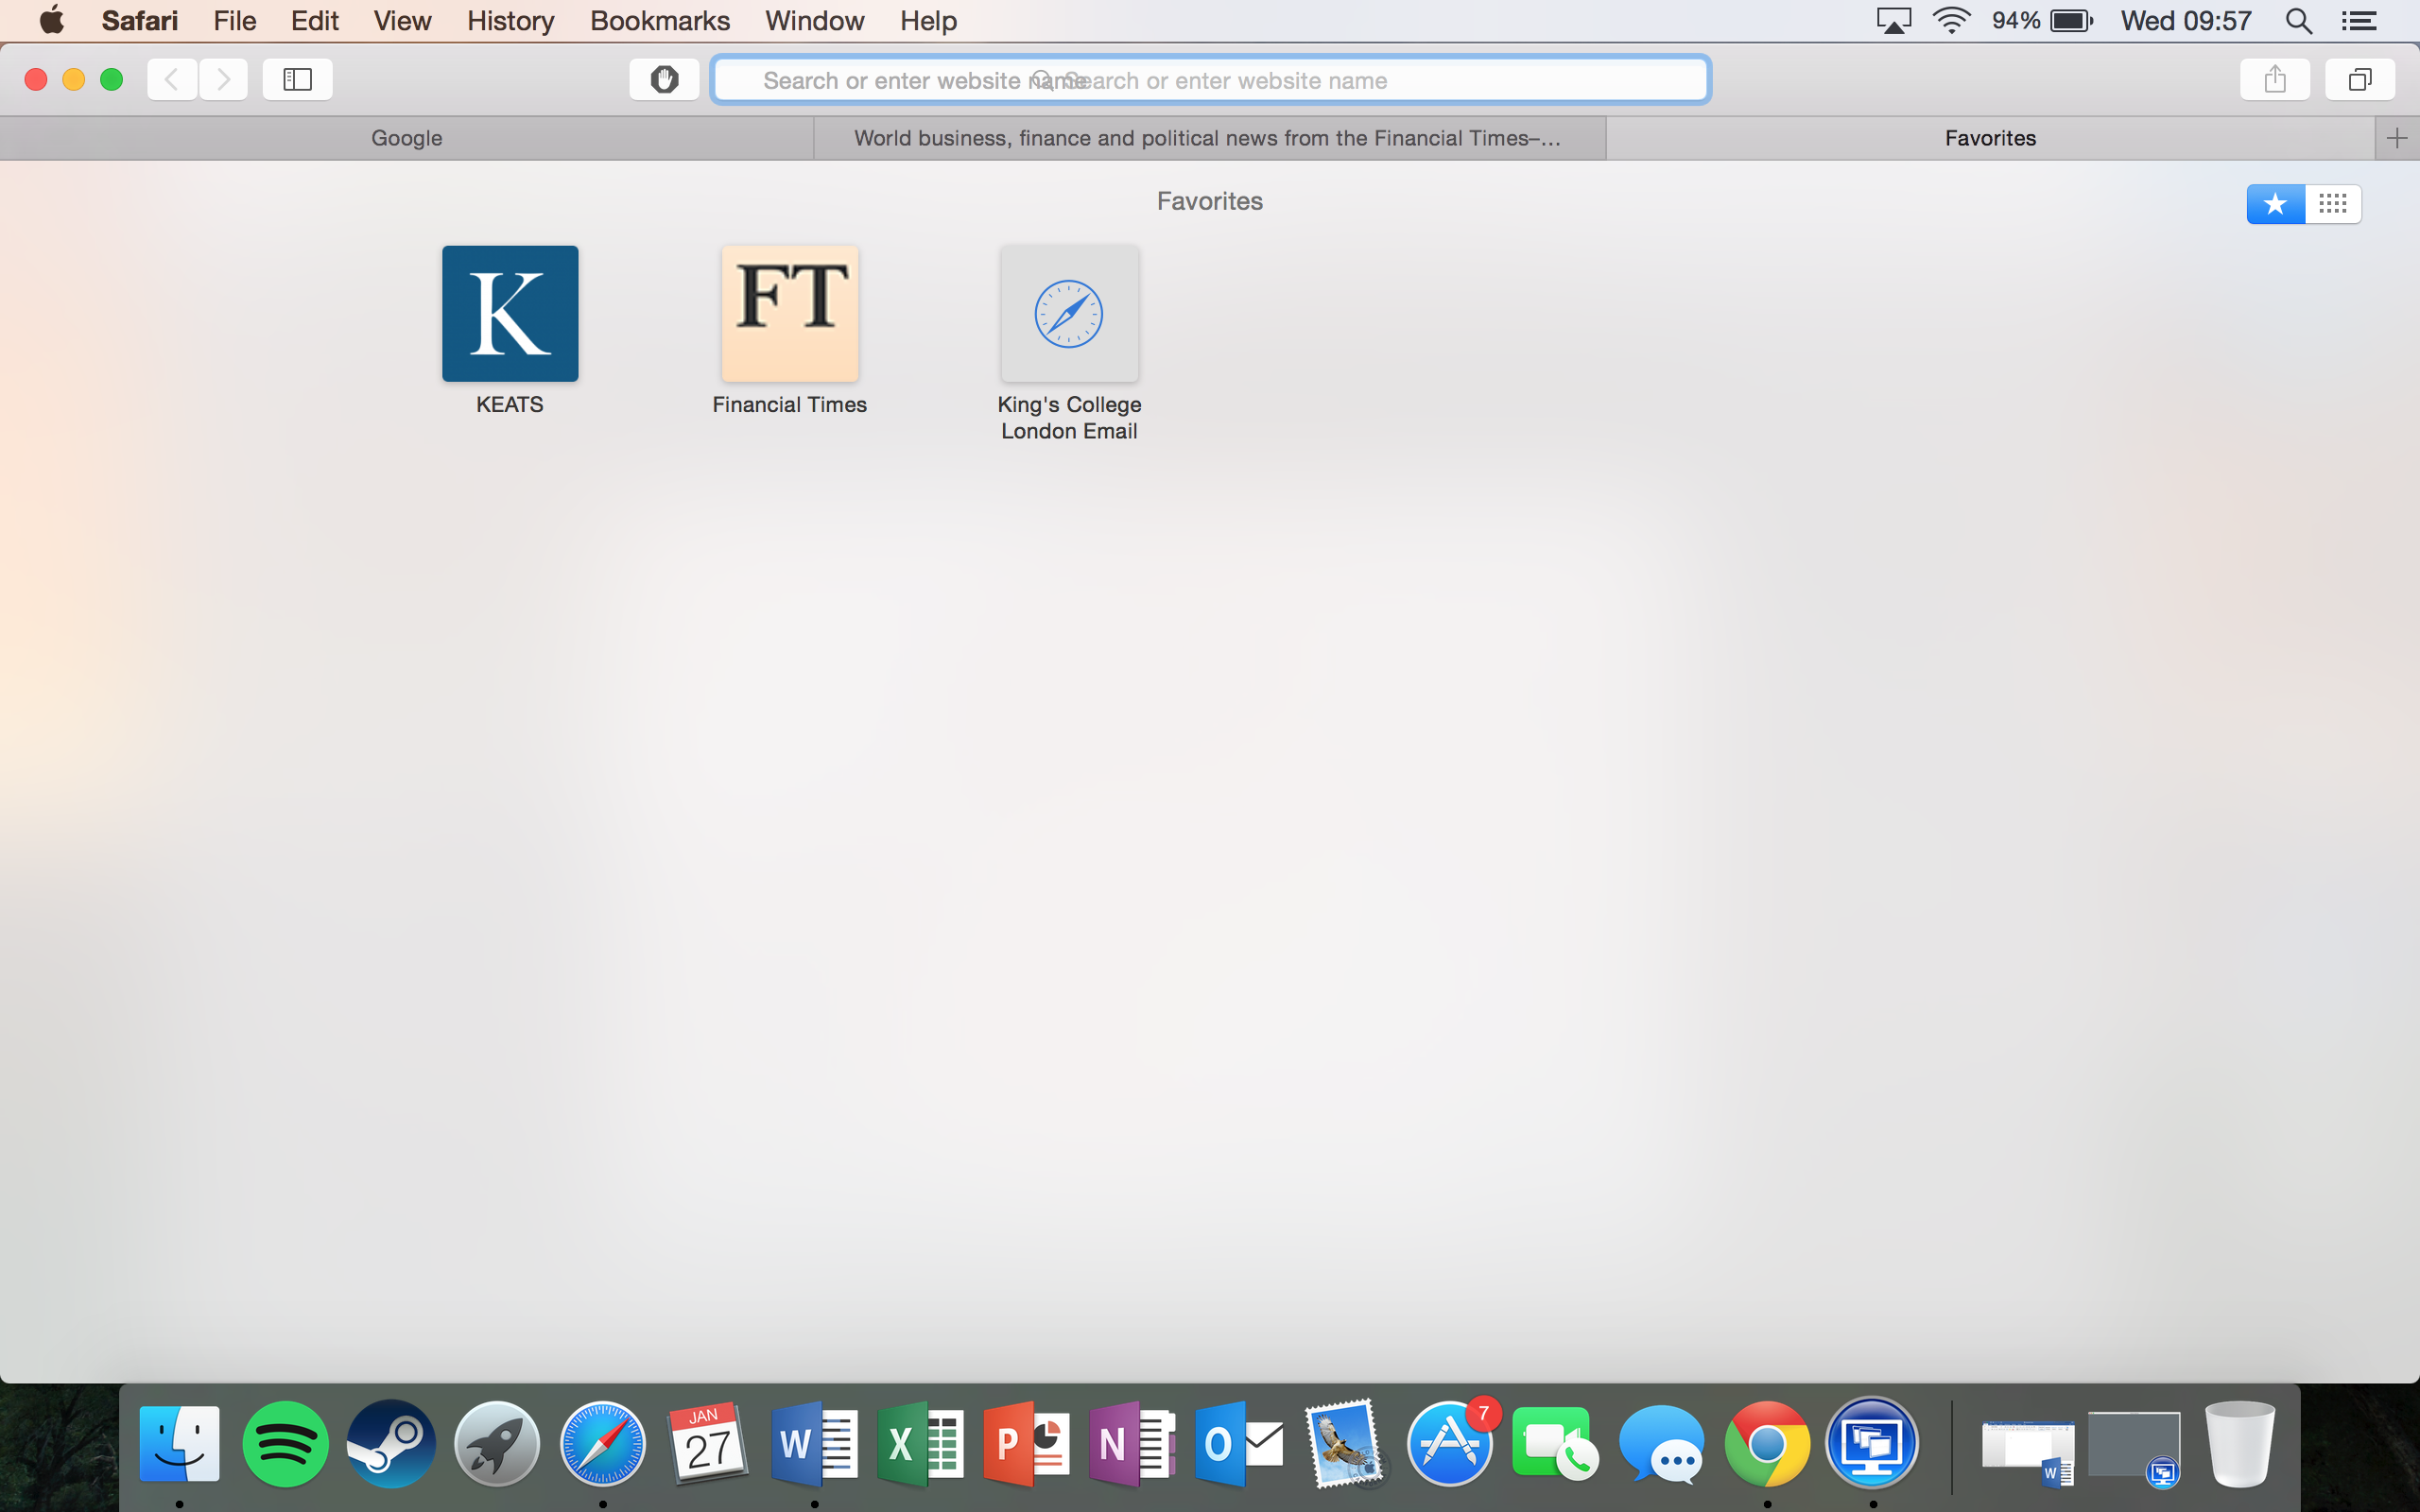Click the privacy shield extension icon
This screenshot has height=1512, width=2420.
pos(664,79)
